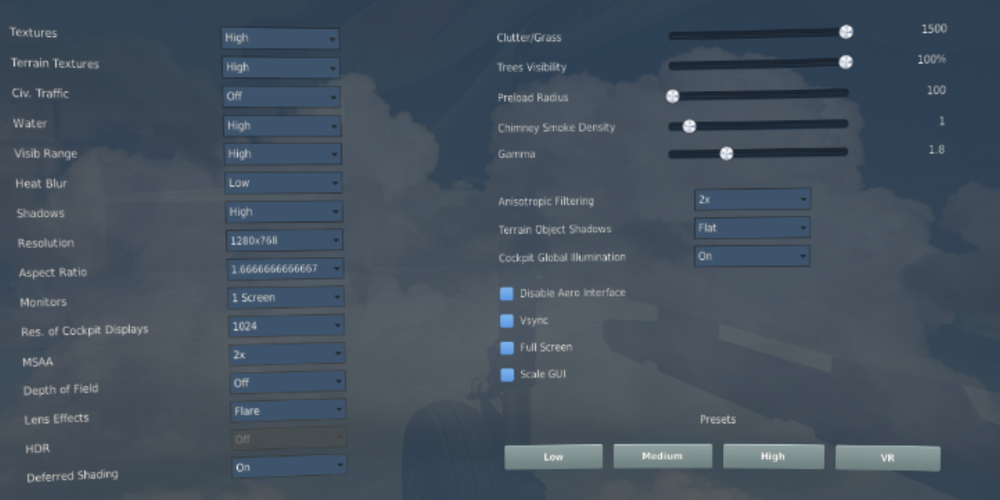Screen dimensions: 1000x500
Task: Open the MSAA dropdown
Action: tap(287, 354)
